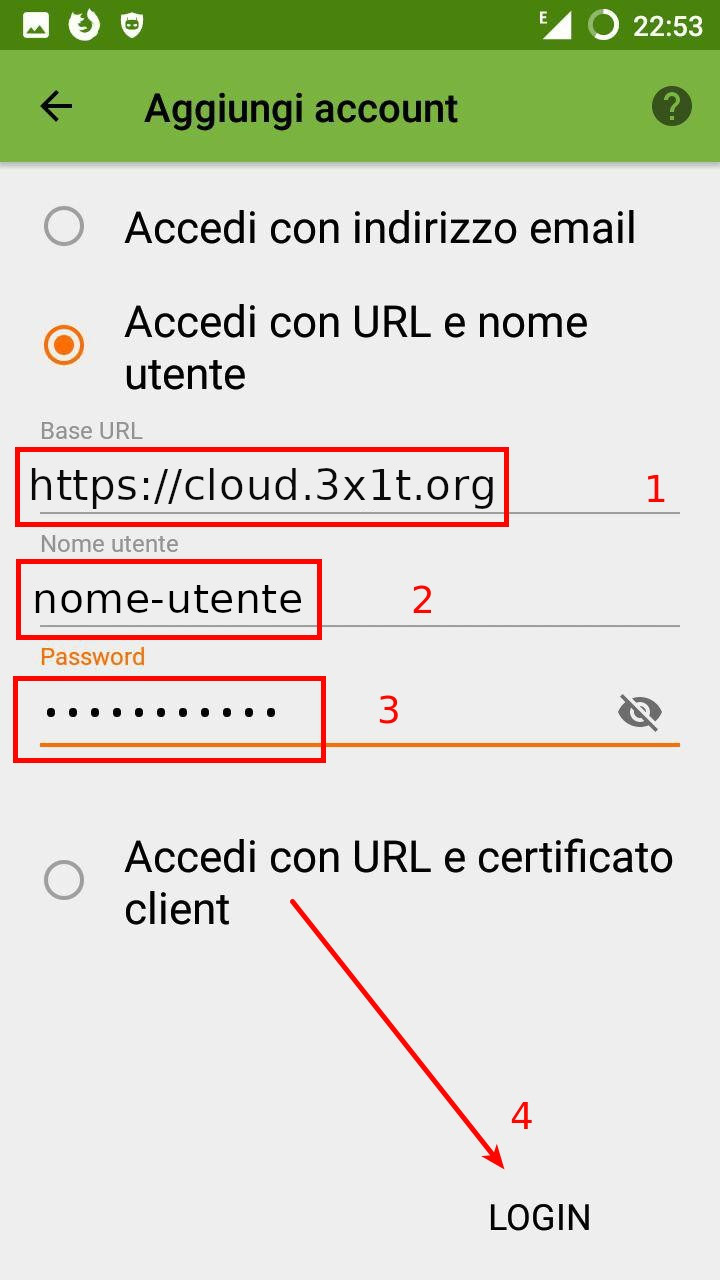
Task: Tap the clock showing 22:53
Action: coord(668,25)
